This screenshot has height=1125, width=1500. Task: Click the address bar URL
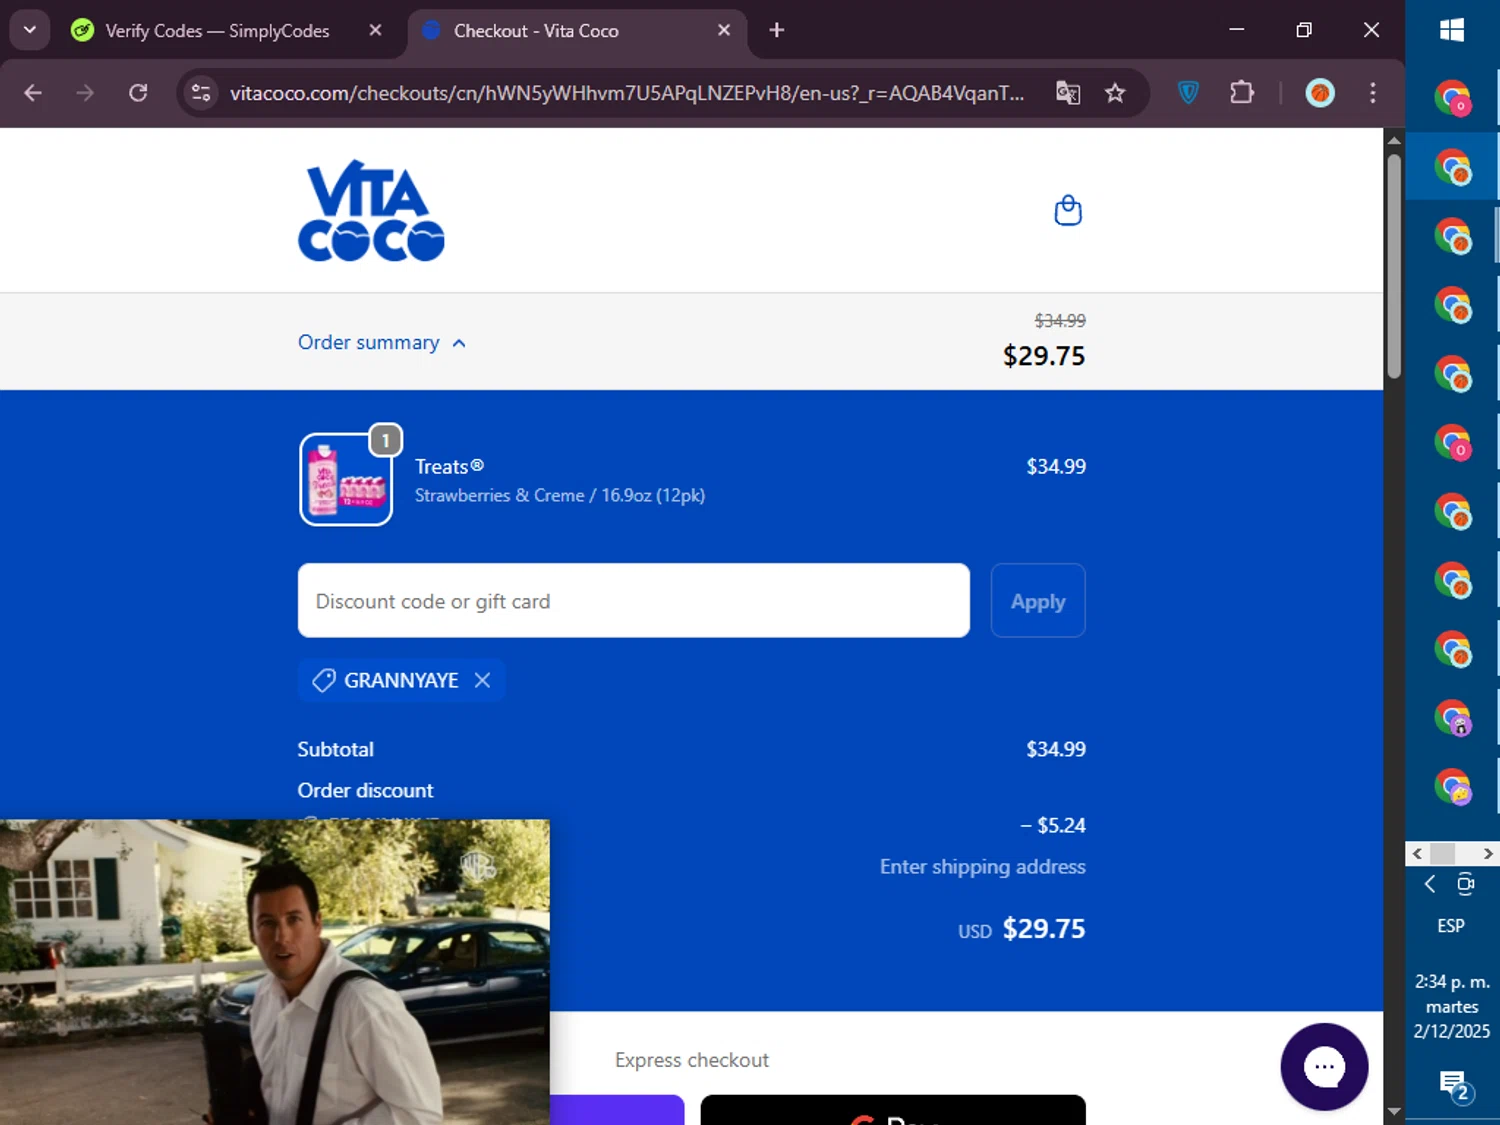tap(627, 93)
